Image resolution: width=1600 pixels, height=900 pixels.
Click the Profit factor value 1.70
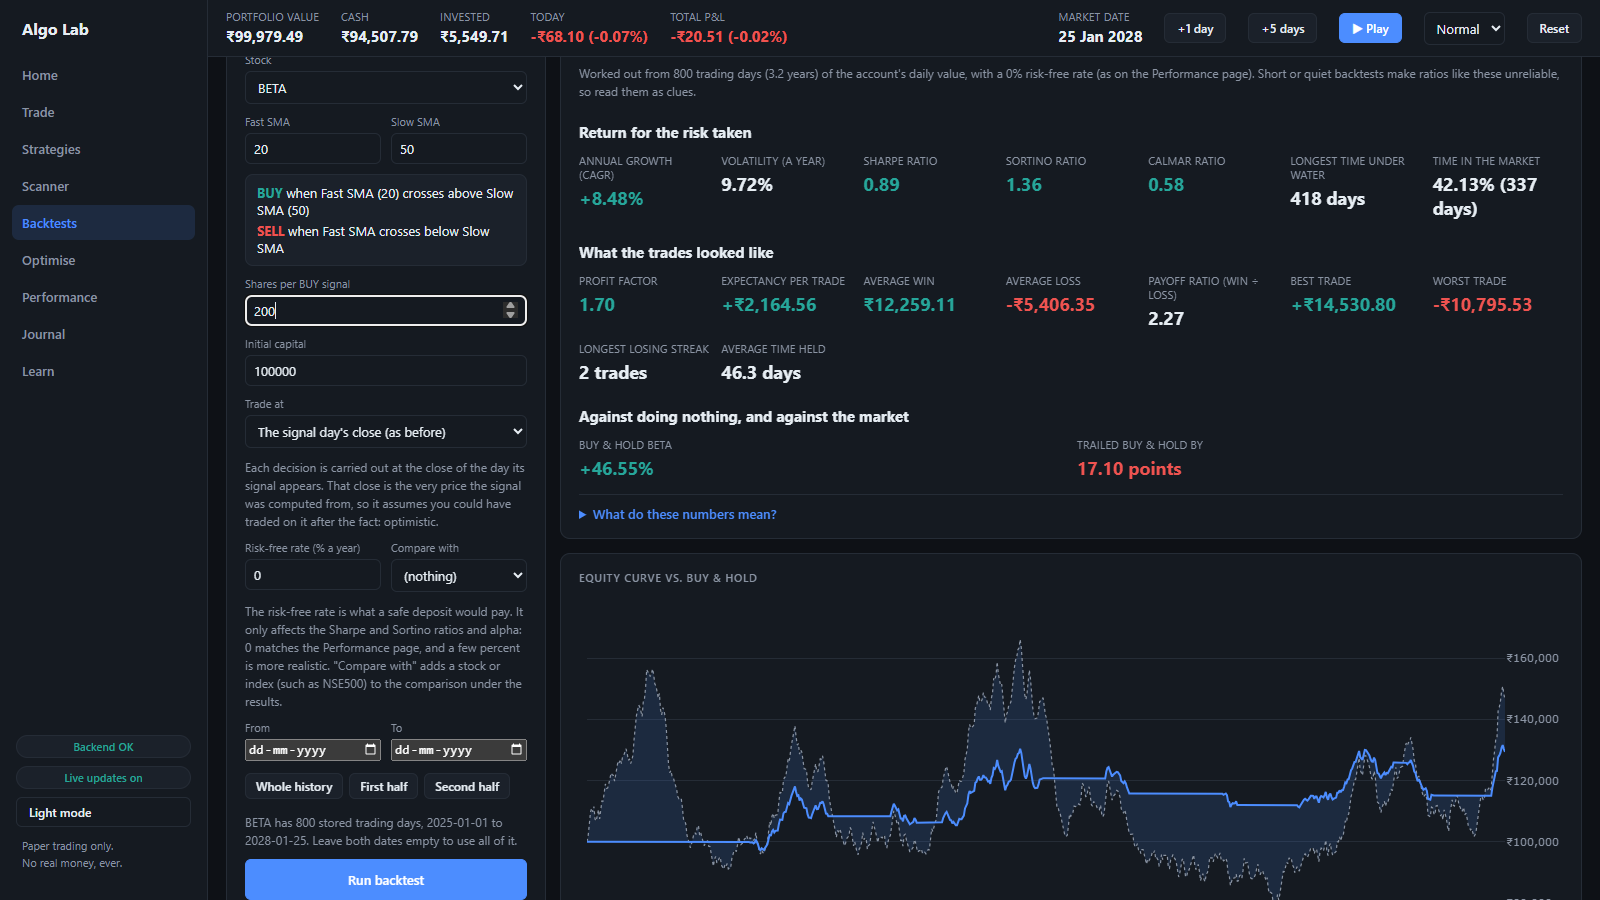click(597, 305)
